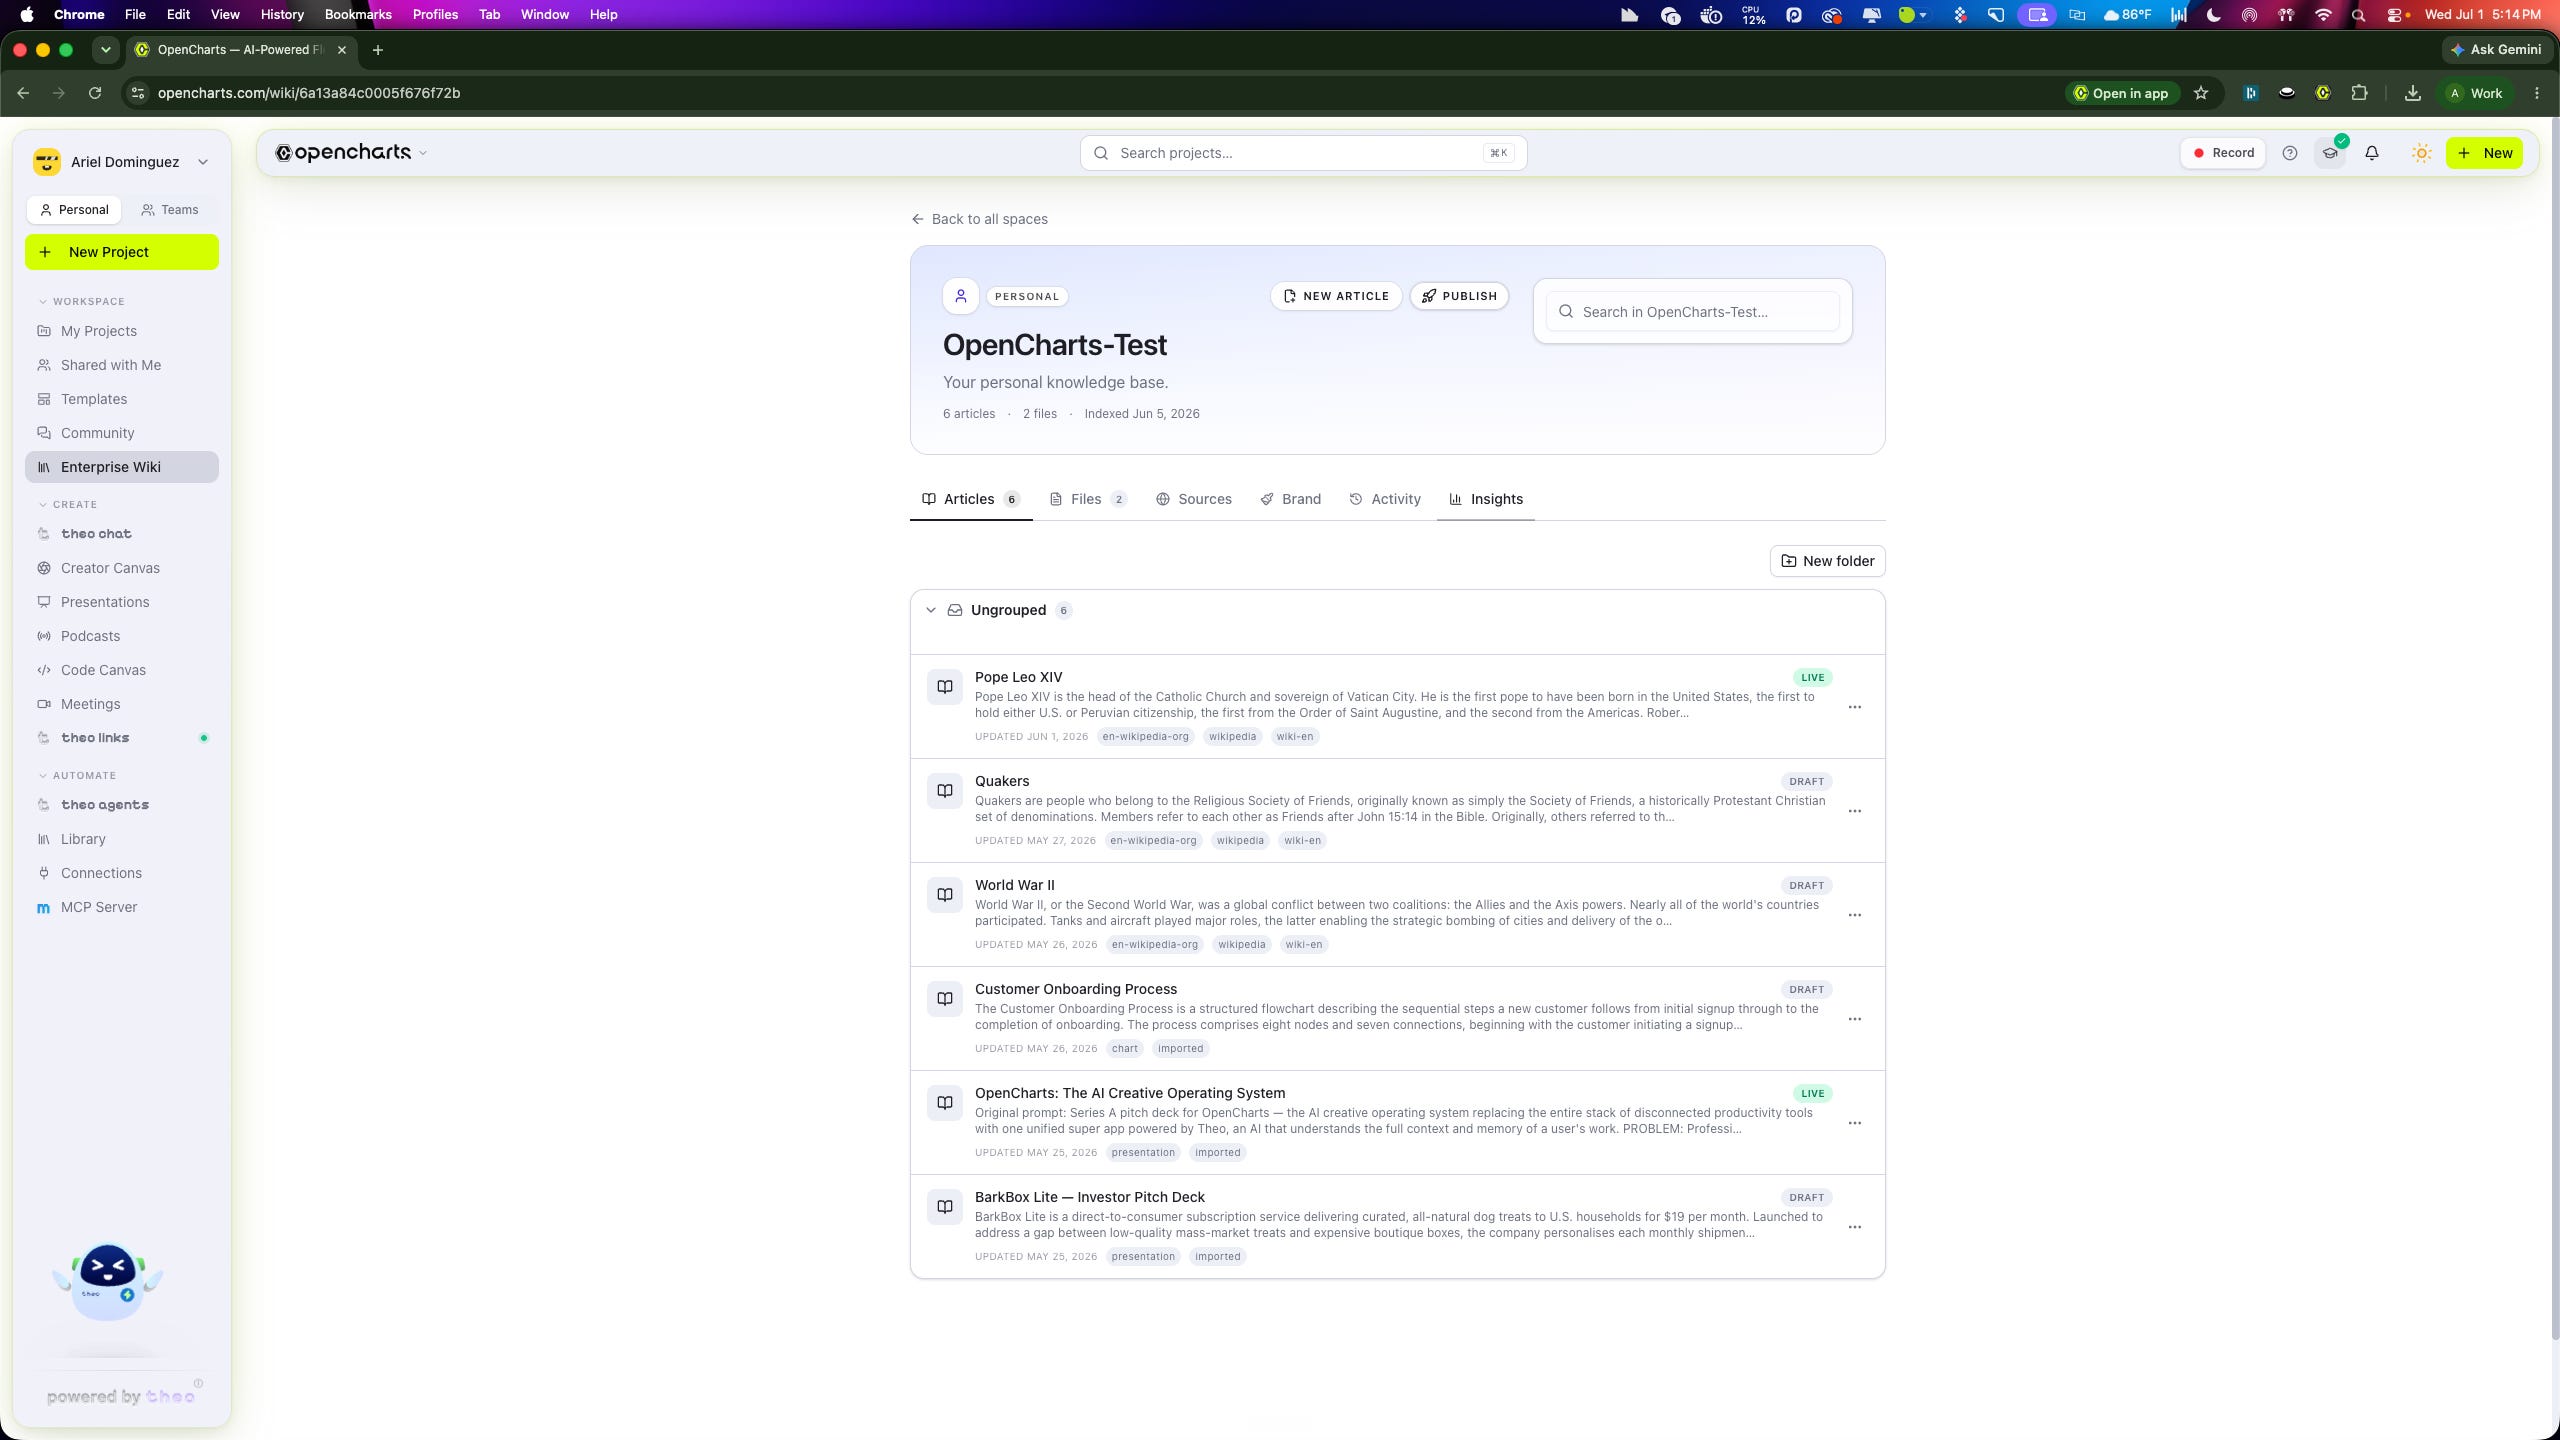Open Creator Canvas in the sidebar

122,568
